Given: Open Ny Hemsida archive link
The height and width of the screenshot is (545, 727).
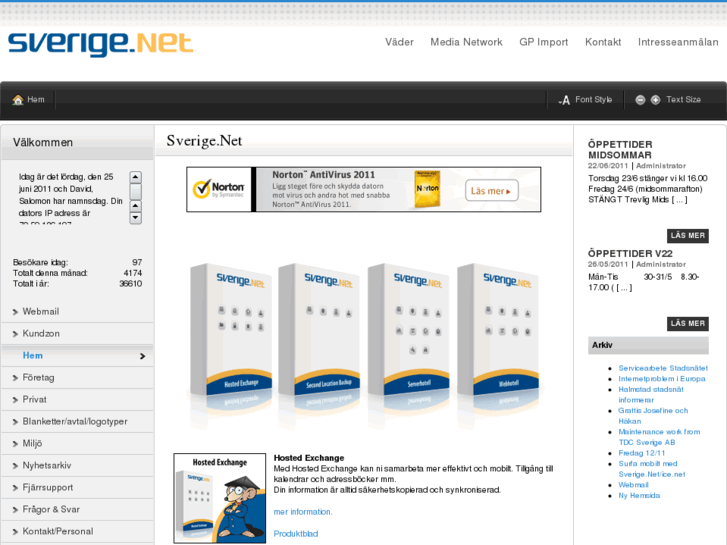Looking at the screenshot, I should point(639,495).
